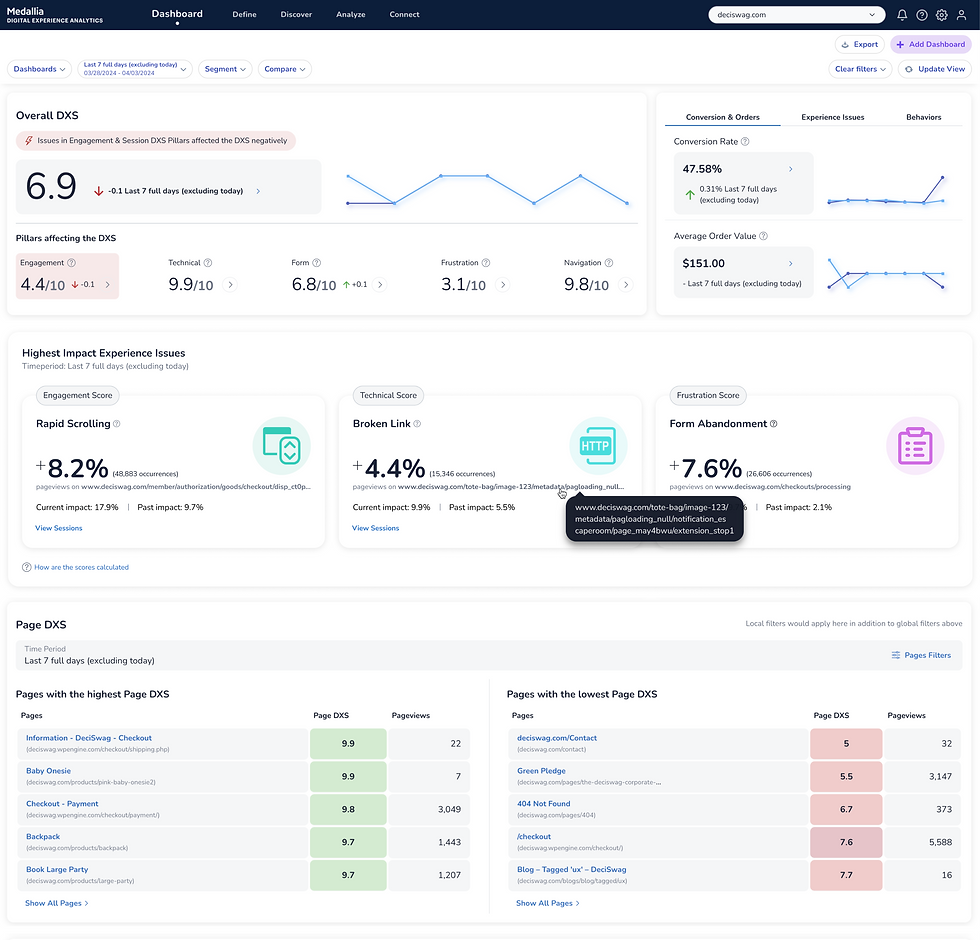Click the Rapid Scrolling info icon
This screenshot has height=940, width=980.
pos(116,424)
